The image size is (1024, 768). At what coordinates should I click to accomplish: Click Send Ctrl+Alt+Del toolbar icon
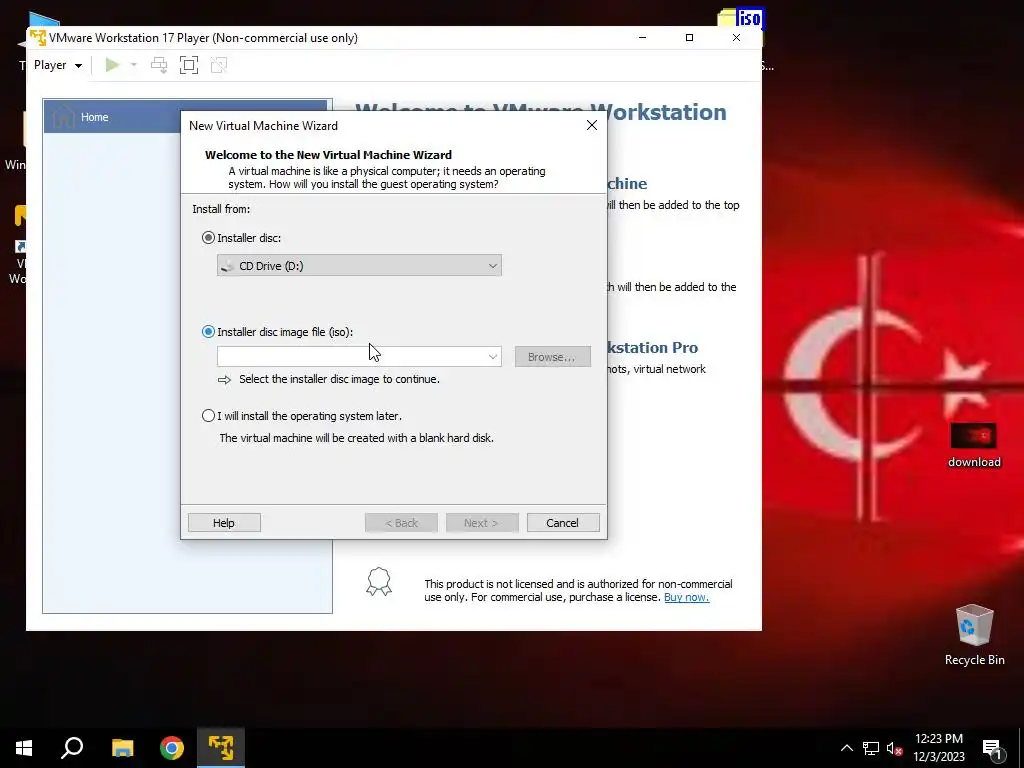click(x=159, y=65)
